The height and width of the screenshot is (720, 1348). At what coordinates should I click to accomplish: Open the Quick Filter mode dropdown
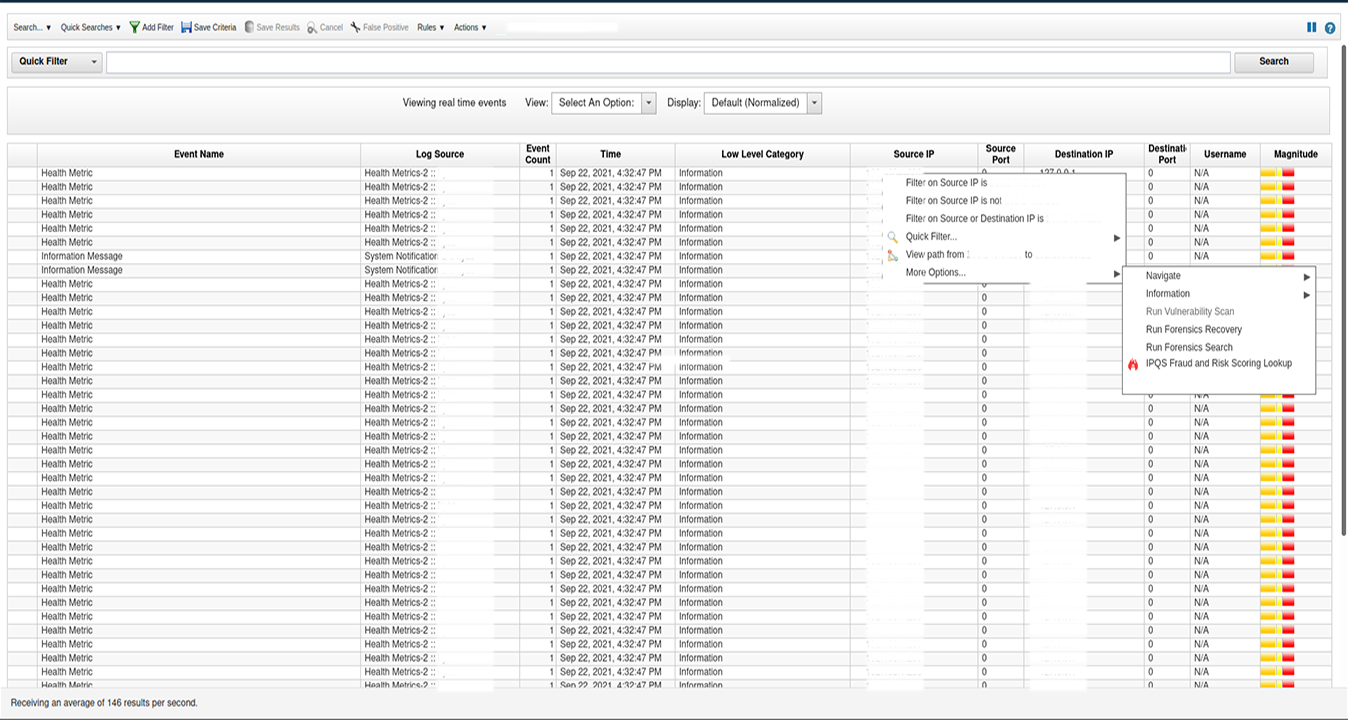point(95,62)
